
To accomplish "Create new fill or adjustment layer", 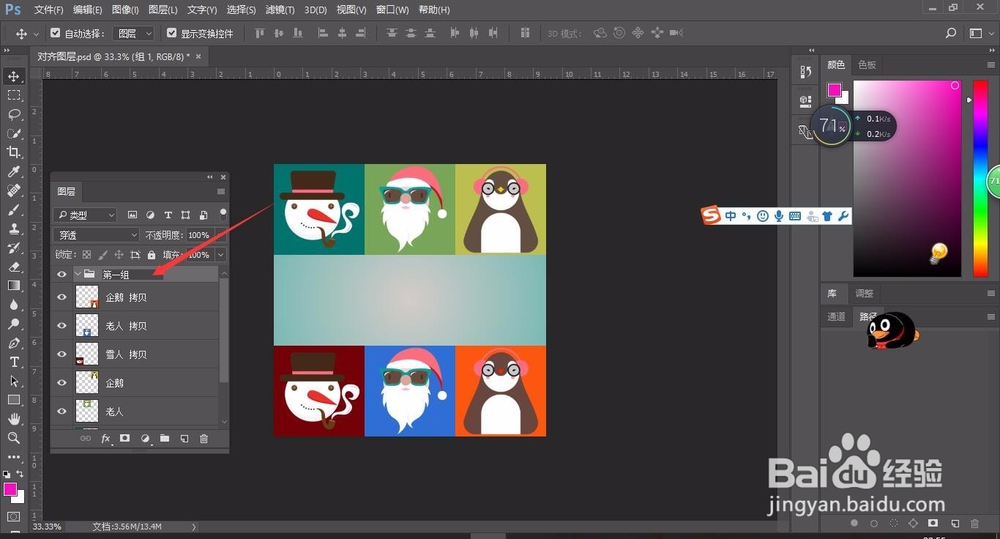I will [145, 439].
